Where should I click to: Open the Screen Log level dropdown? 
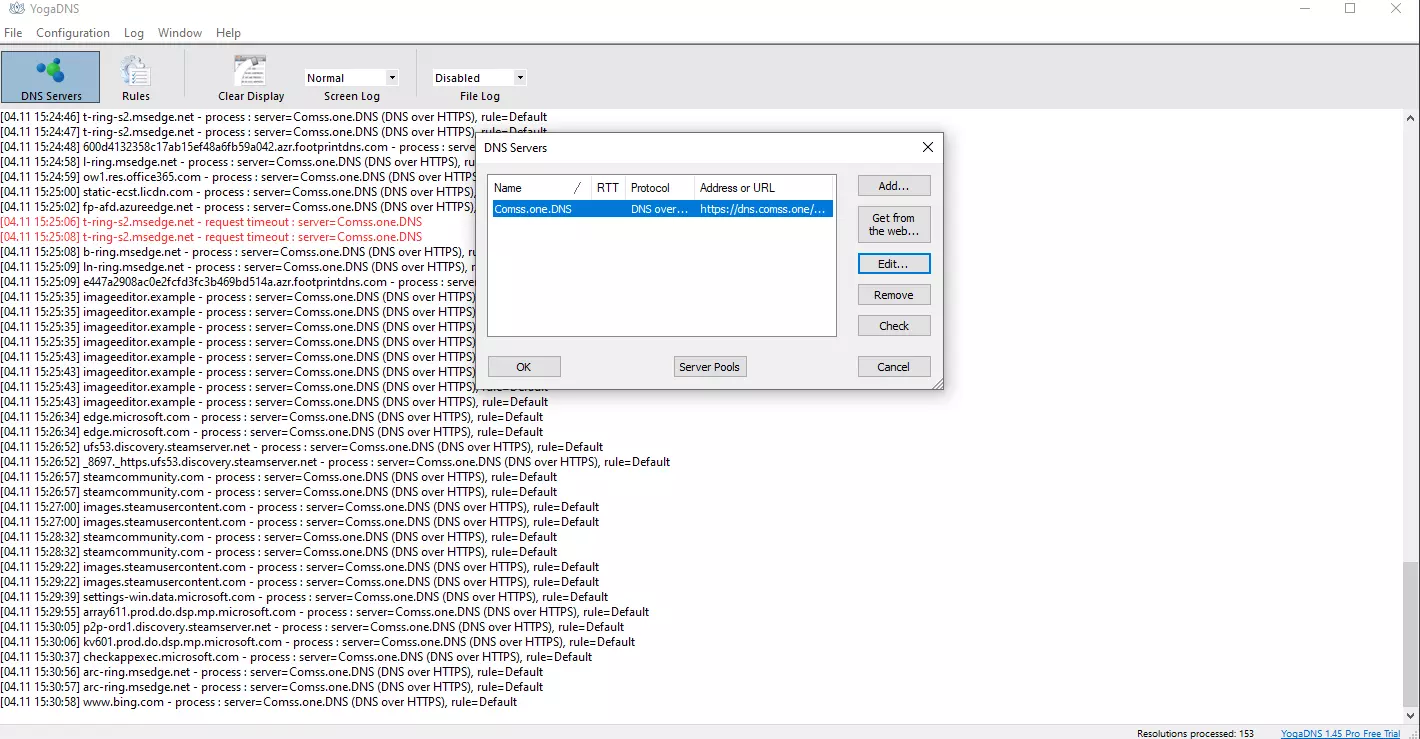click(x=352, y=78)
